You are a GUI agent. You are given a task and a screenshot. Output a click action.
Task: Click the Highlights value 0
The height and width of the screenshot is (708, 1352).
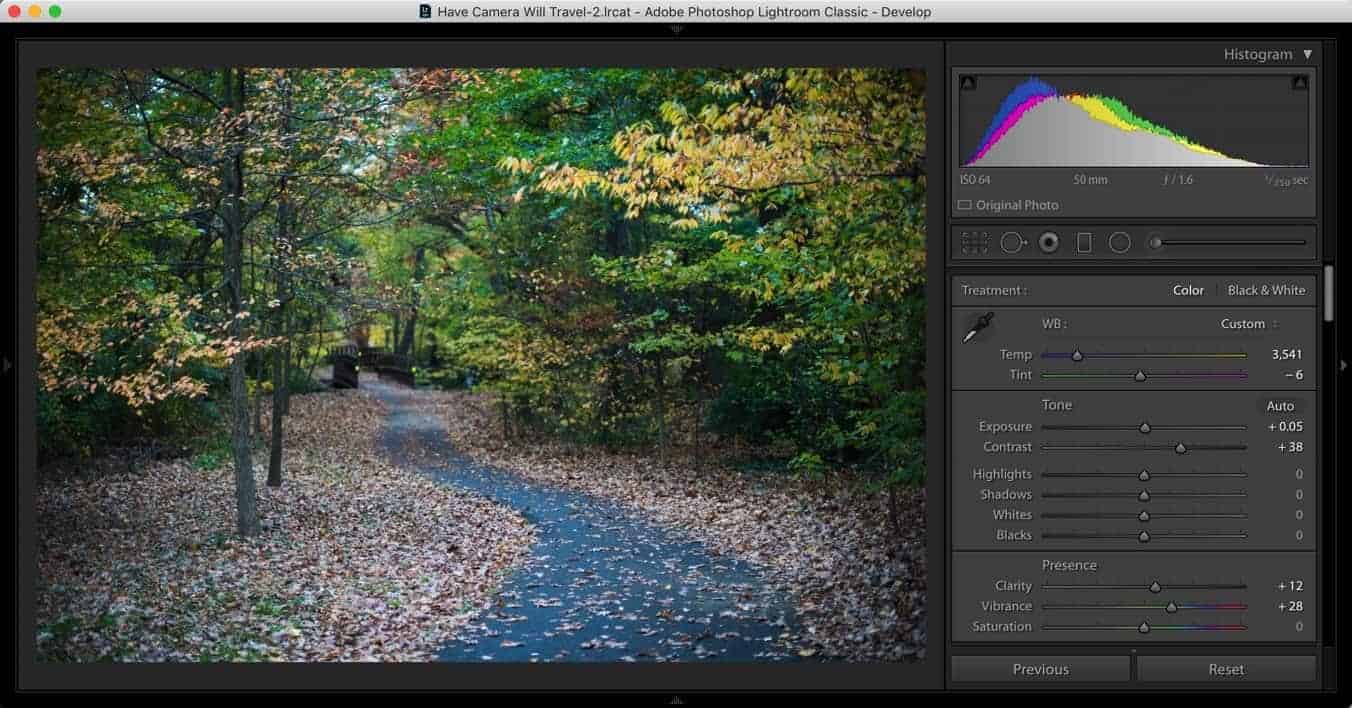click(x=1299, y=475)
